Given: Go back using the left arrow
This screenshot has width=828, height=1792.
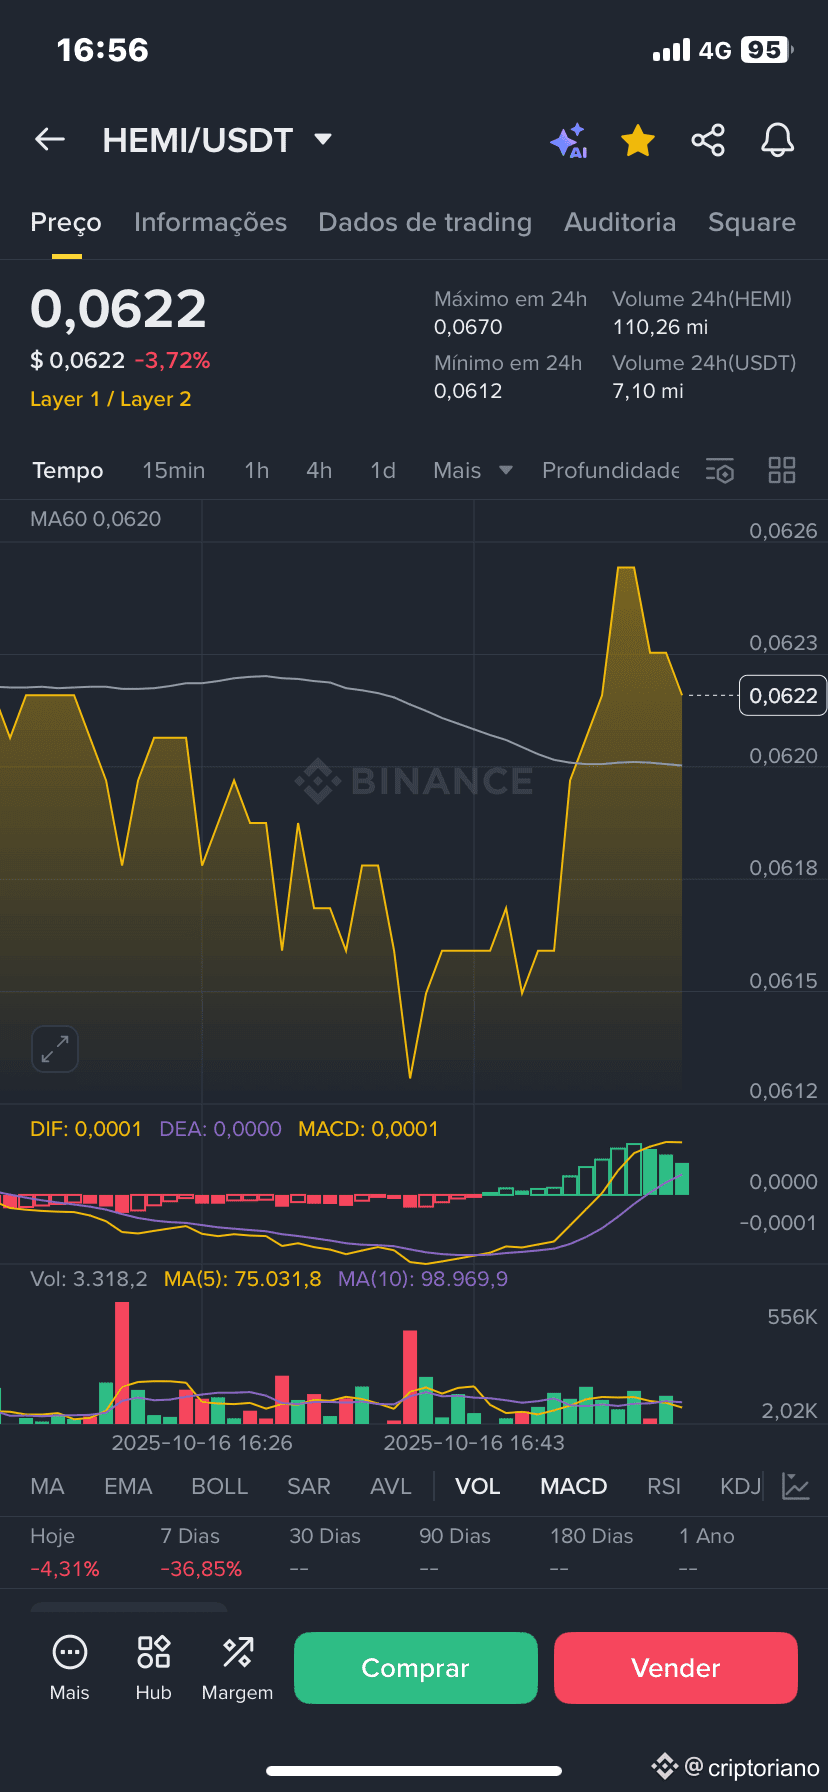Looking at the screenshot, I should pyautogui.click(x=50, y=140).
